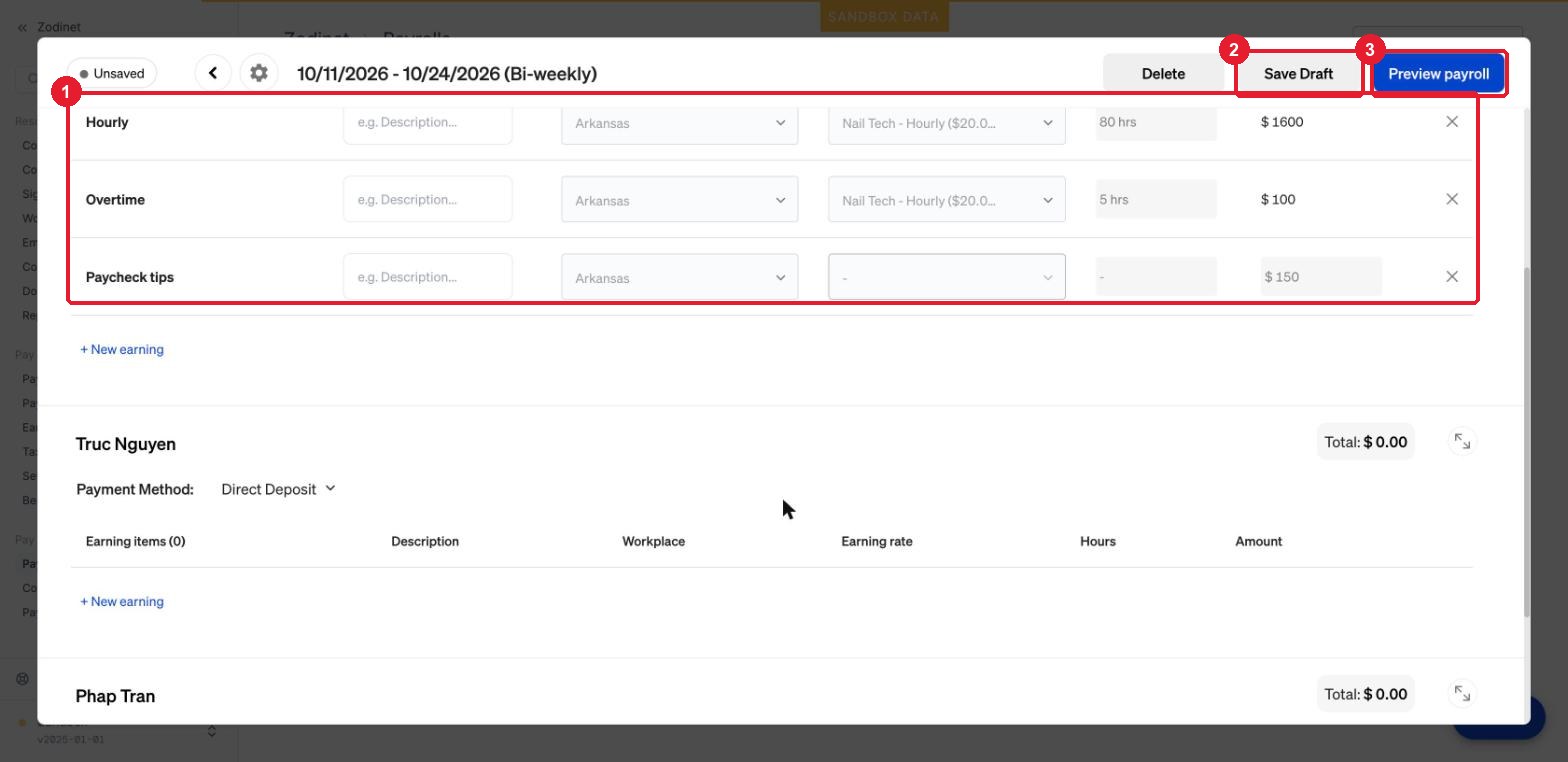Open the Hourly row earning rate dropdown
1568x762 pixels.
tap(947, 123)
